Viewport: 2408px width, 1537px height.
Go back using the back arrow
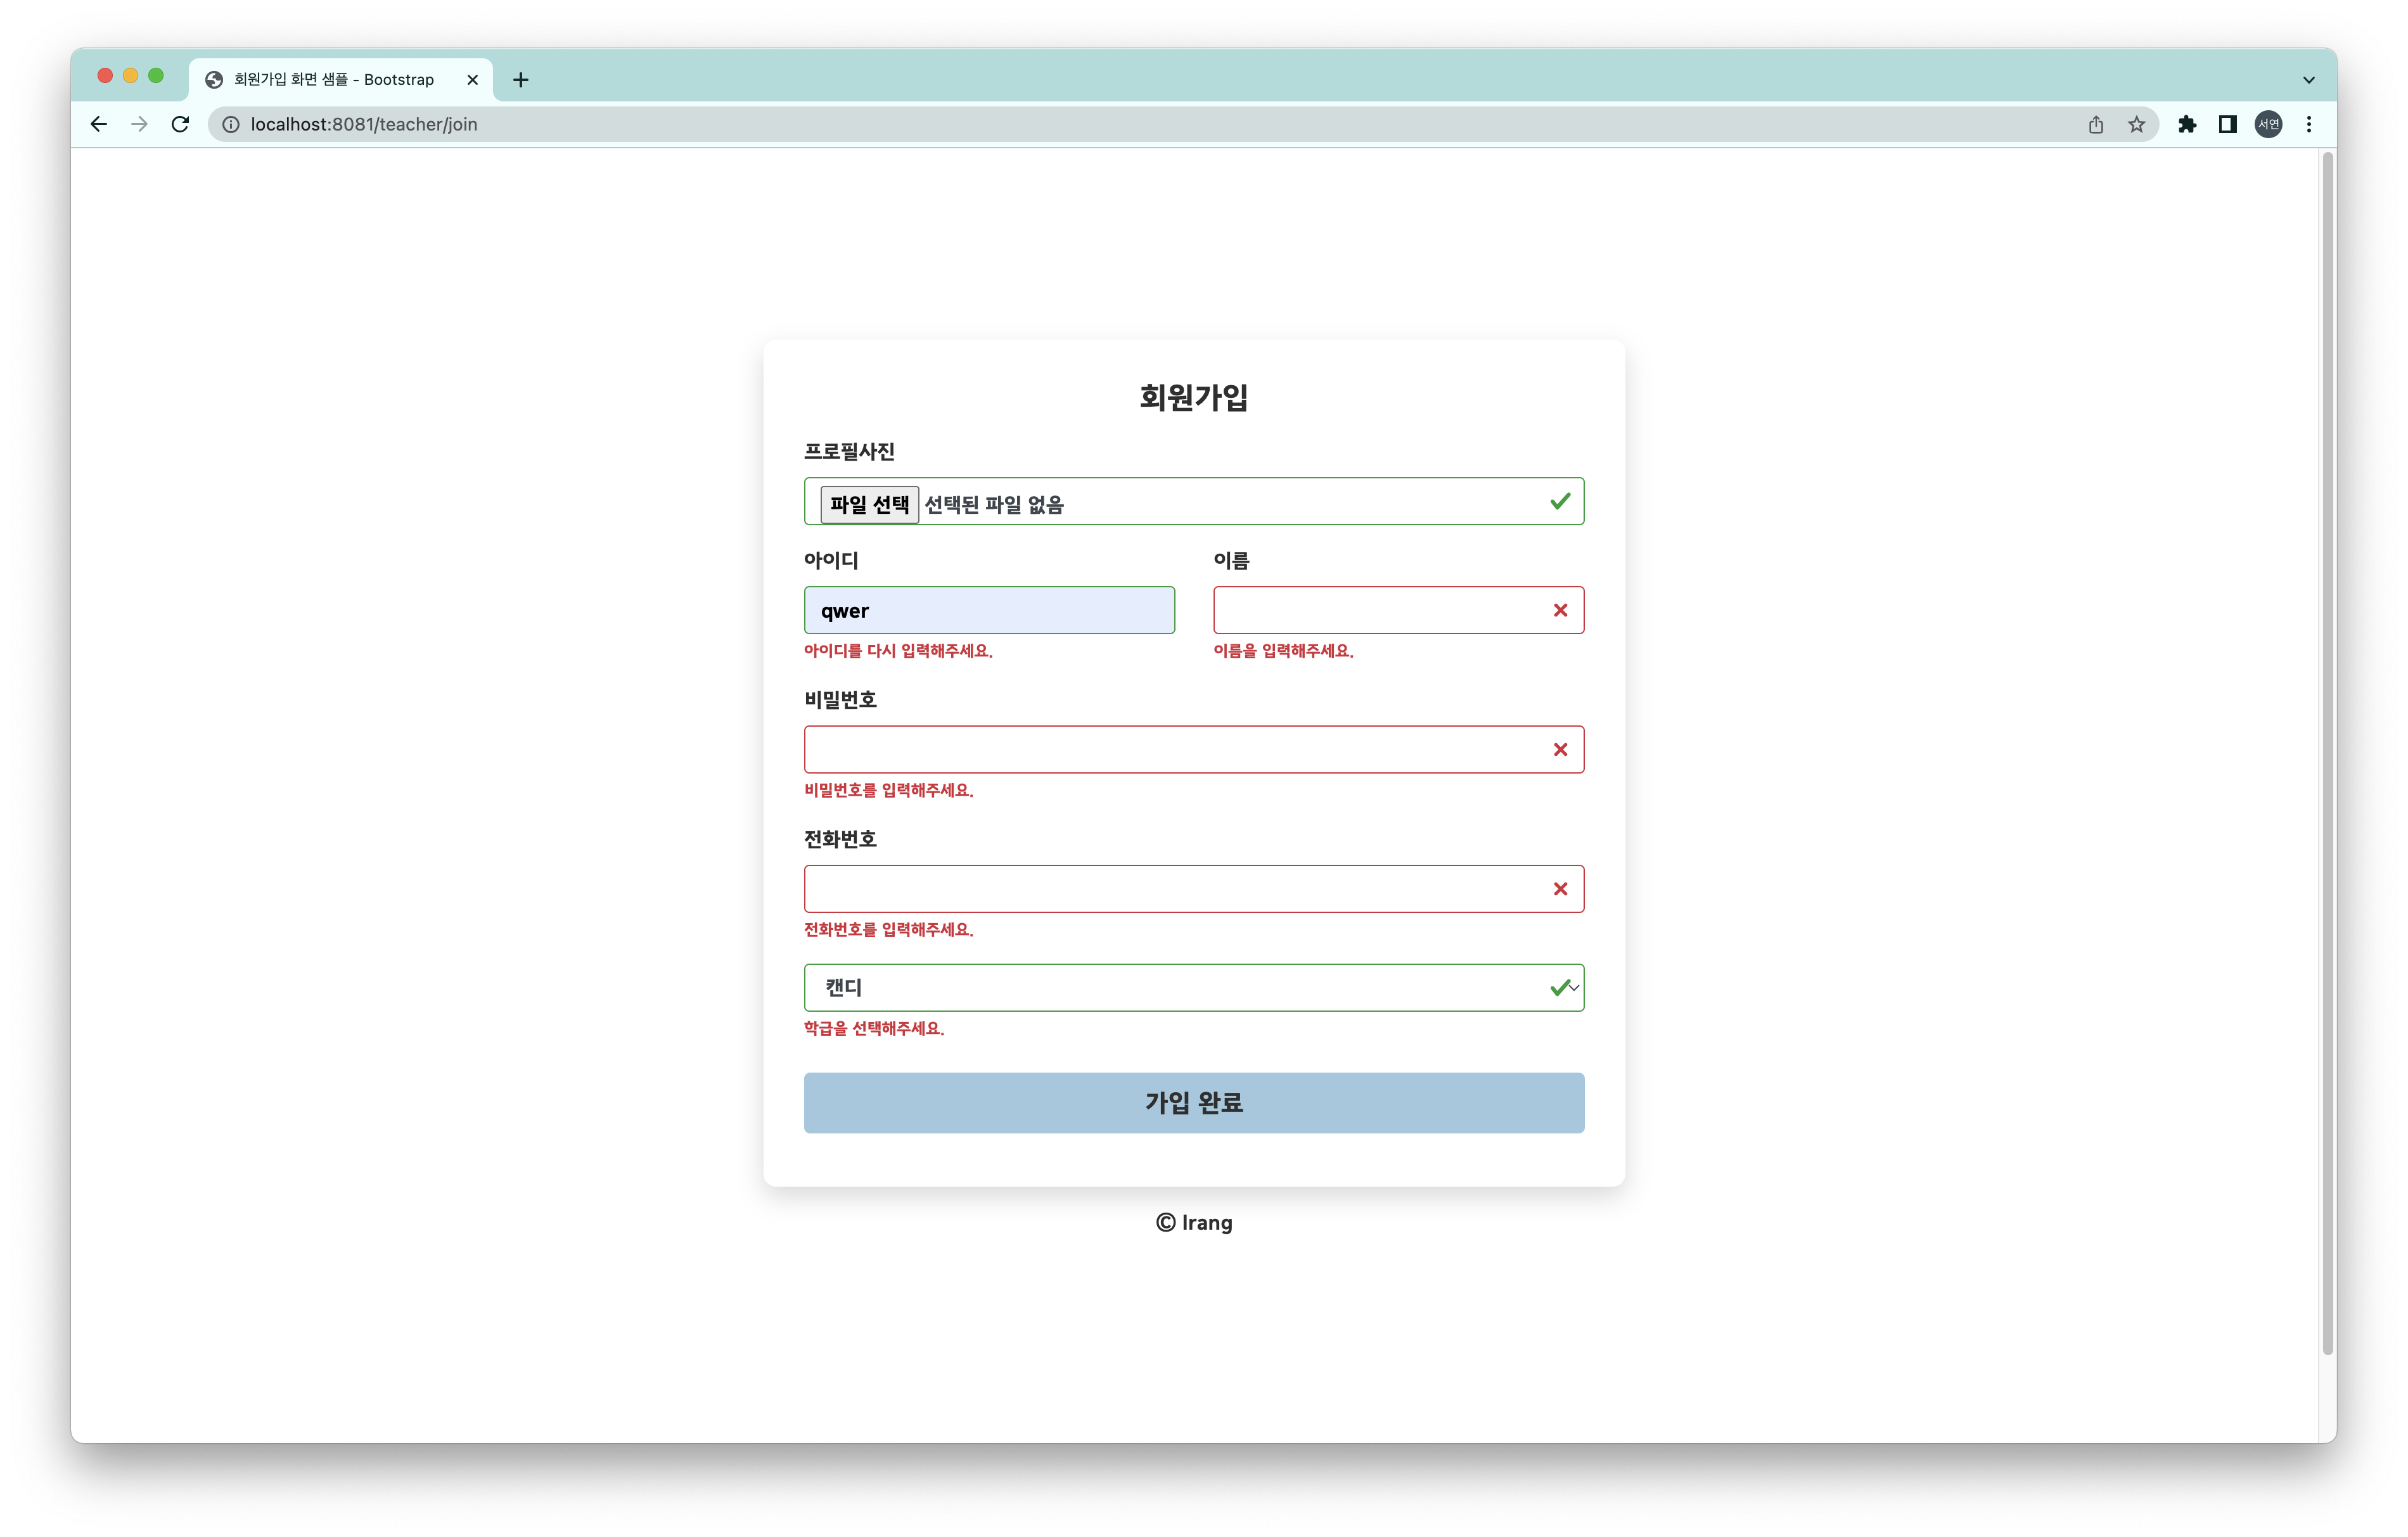tap(98, 124)
